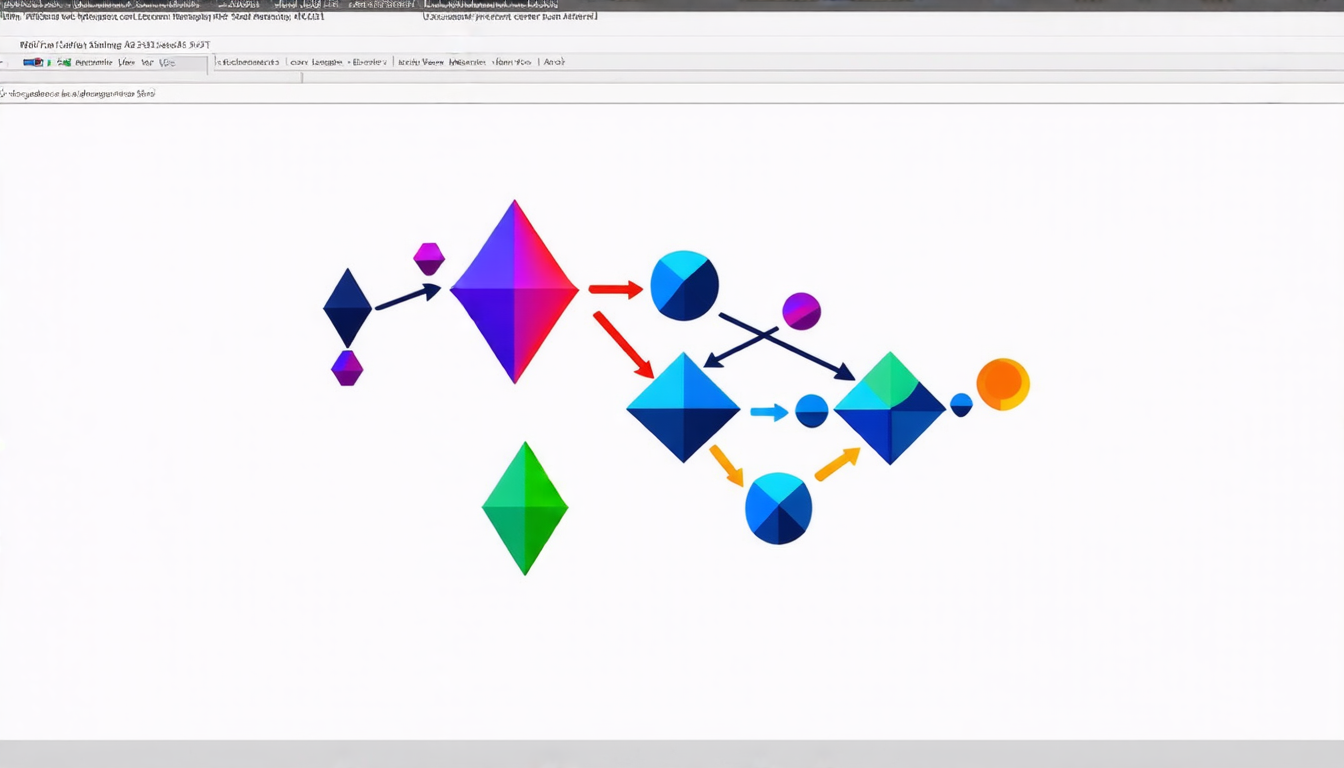Select the large purple-red gradient diamond
The height and width of the screenshot is (768, 1344).
tap(514, 291)
